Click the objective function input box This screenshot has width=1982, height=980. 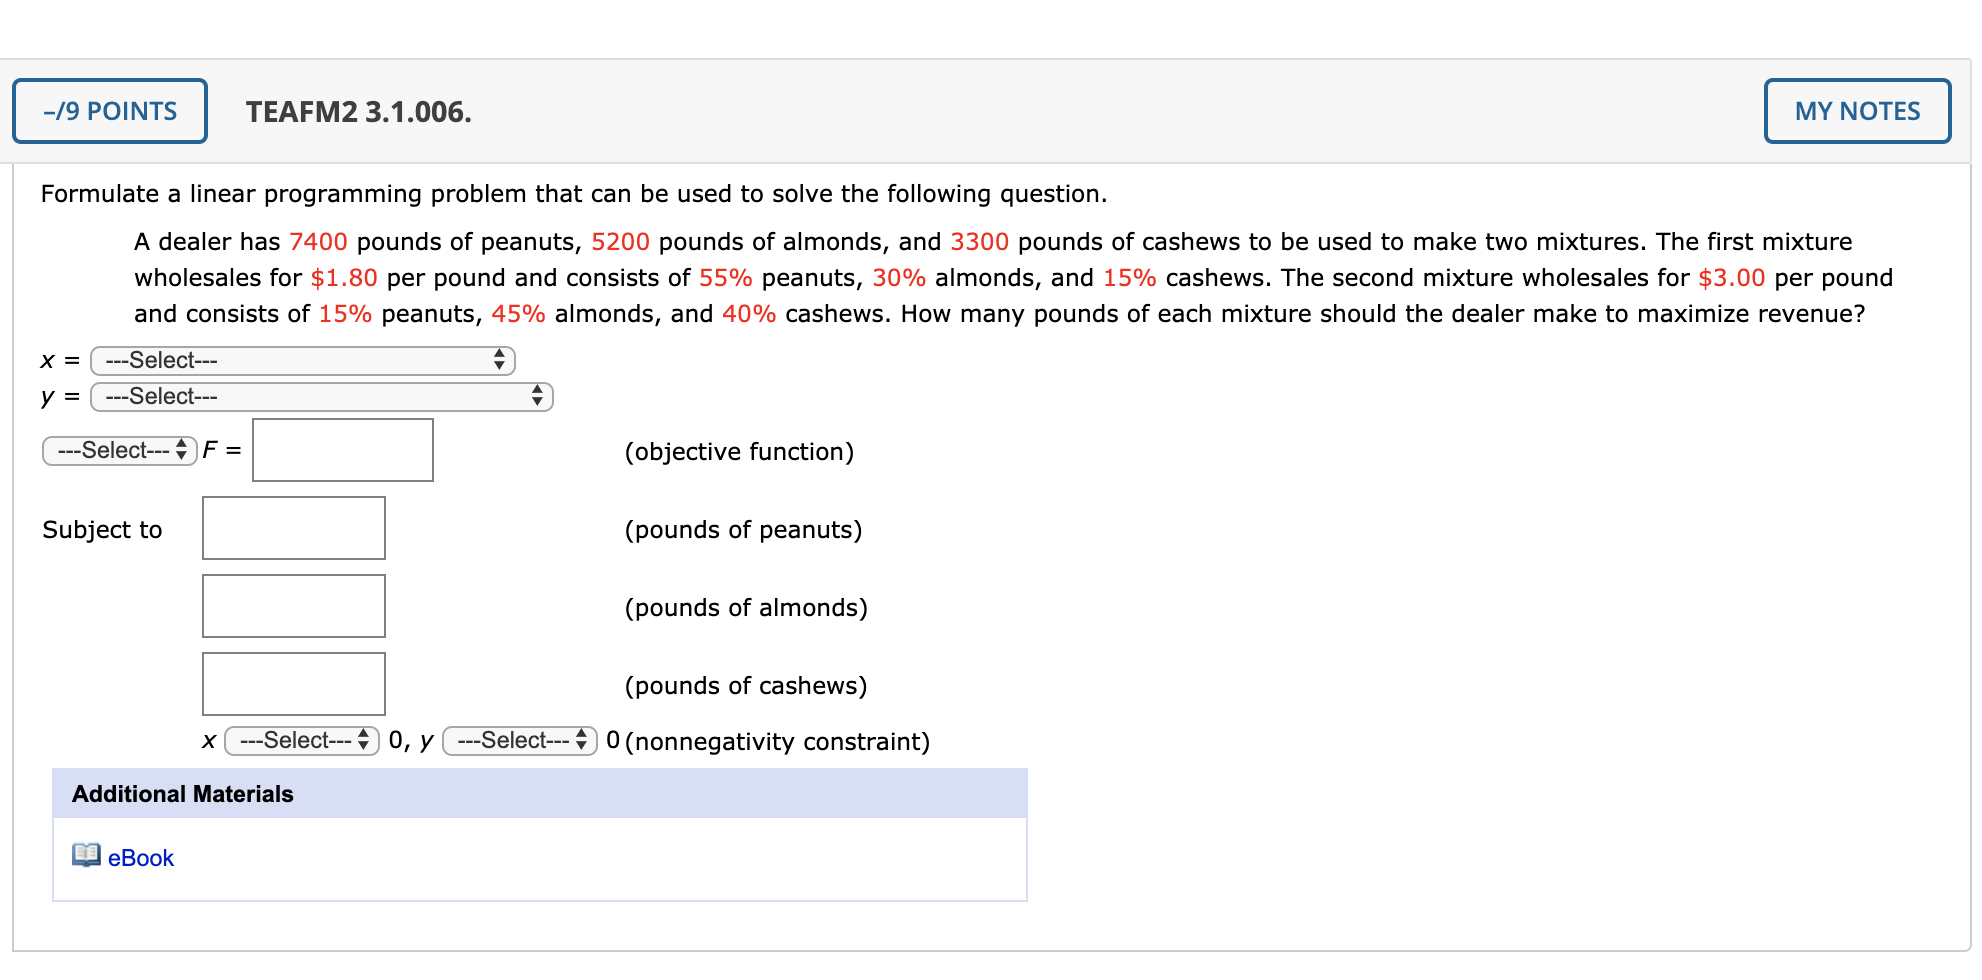[x=342, y=450]
